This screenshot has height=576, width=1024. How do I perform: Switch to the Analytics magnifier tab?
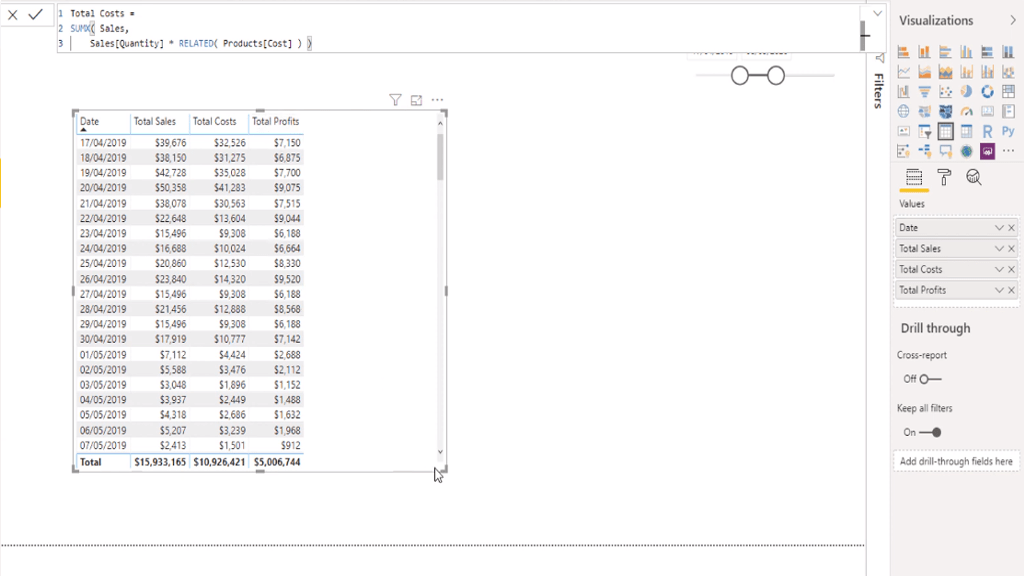(974, 178)
